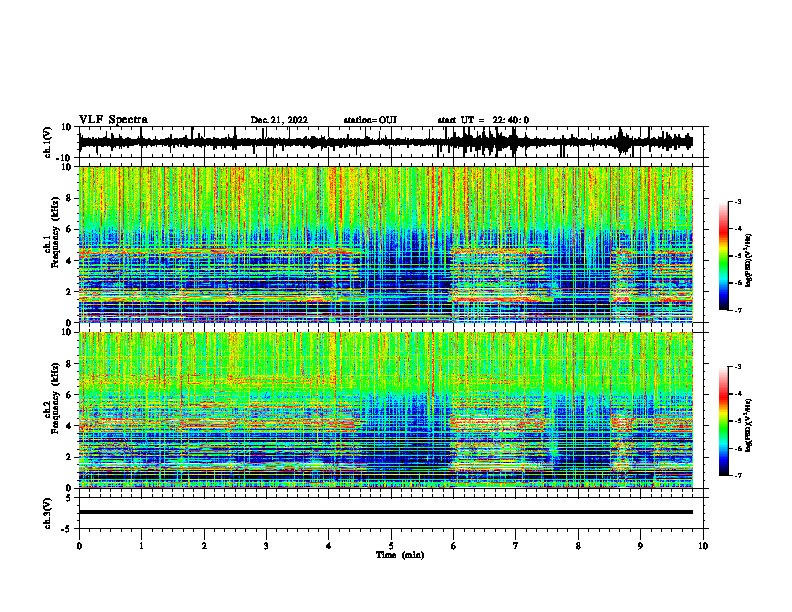
Task: Click the "6" kHz tick on ch.2 frequency axis
Action: point(69,395)
